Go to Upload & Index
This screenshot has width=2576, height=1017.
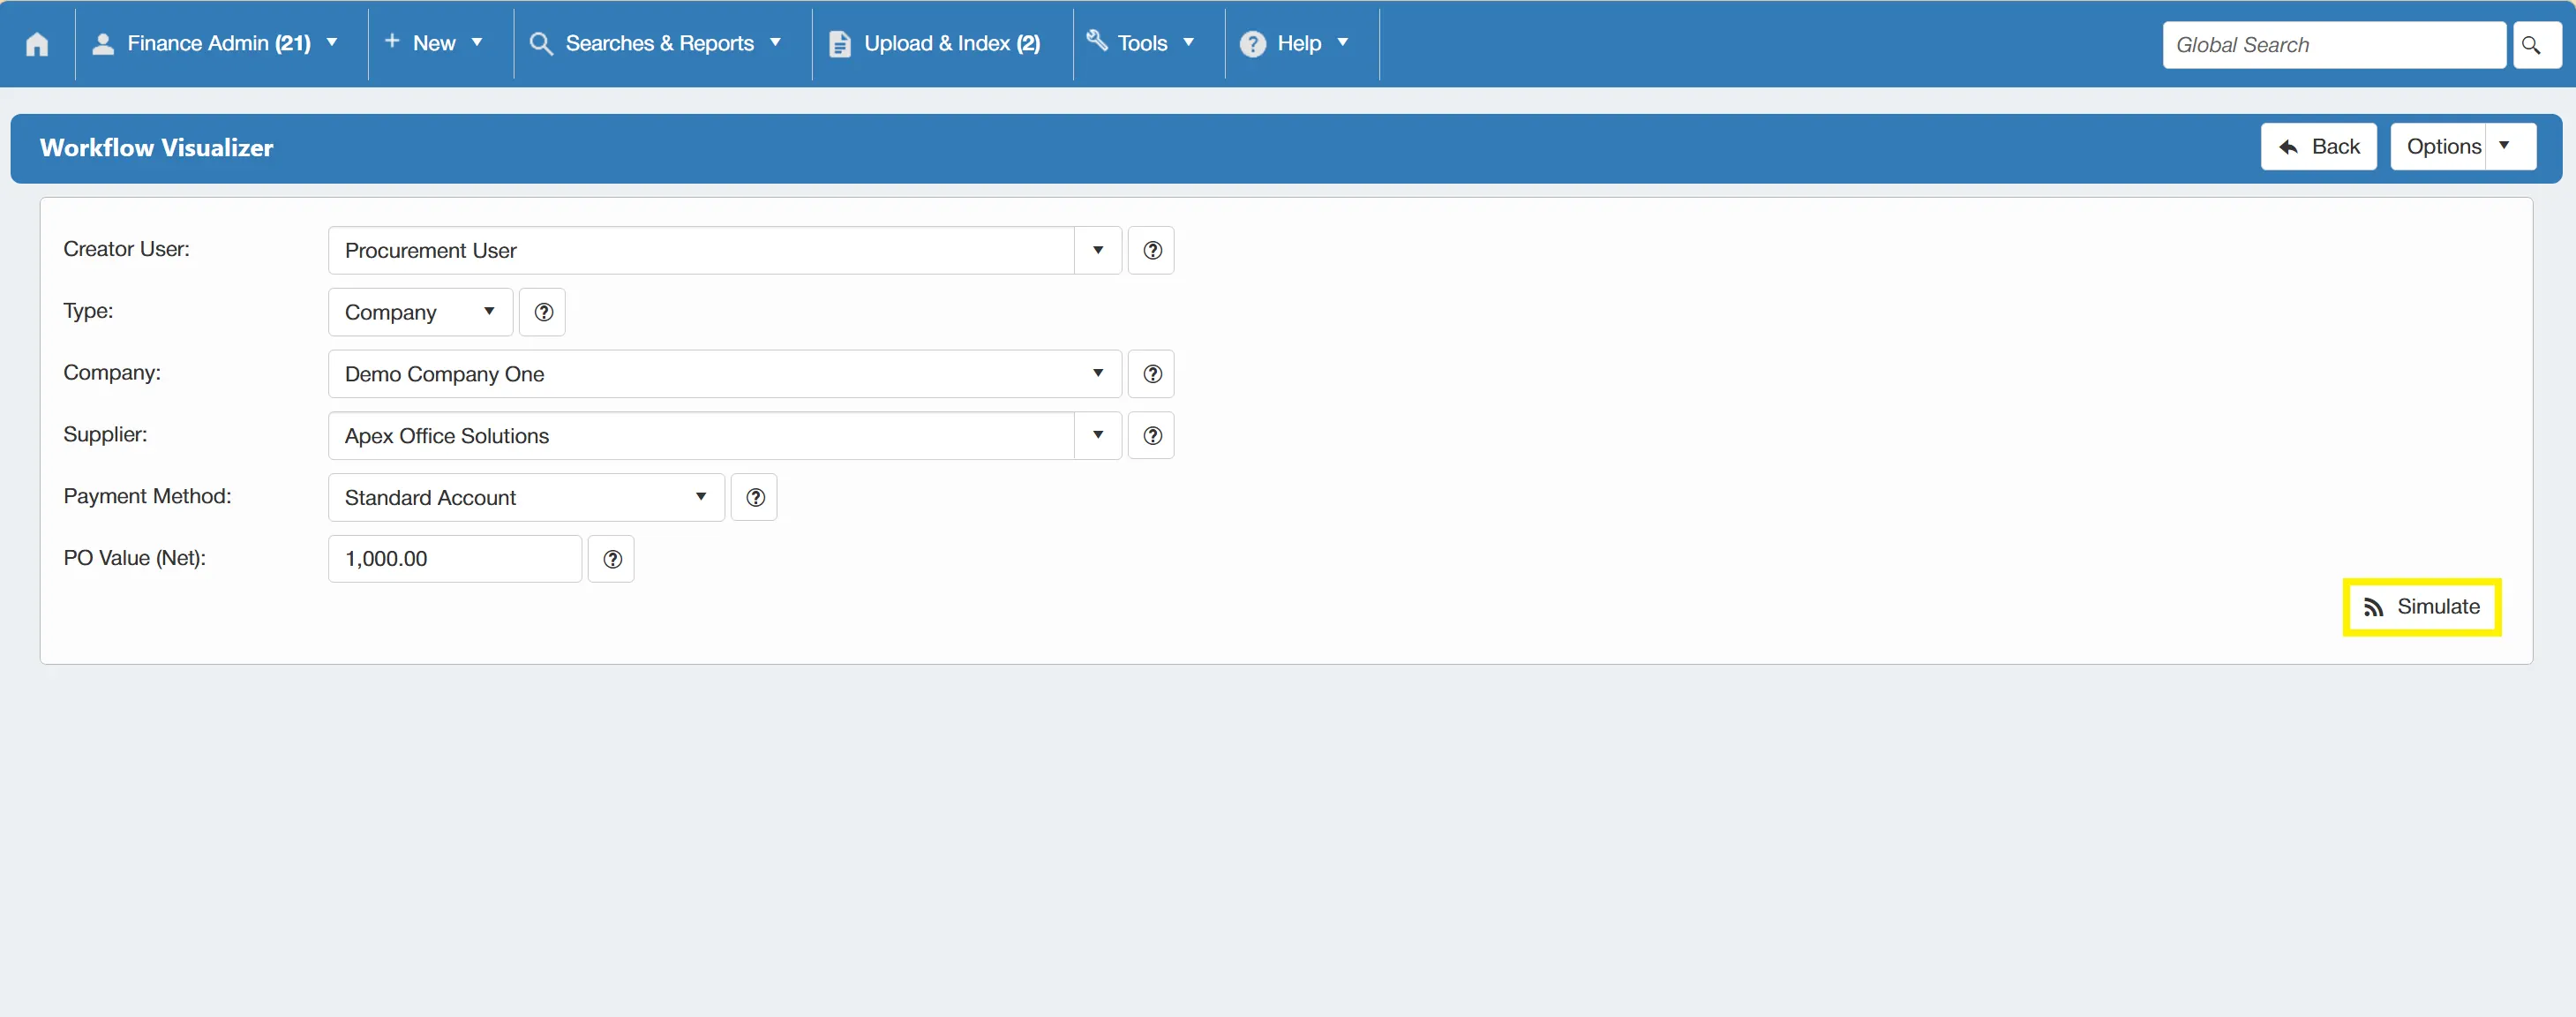click(x=936, y=44)
